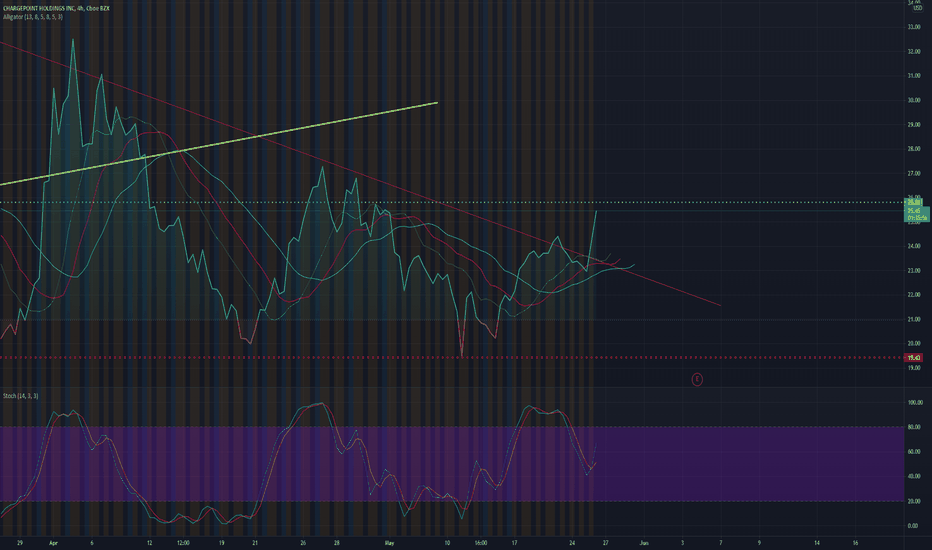The width and height of the screenshot is (932, 550).
Task: Select the ChargePoint Holdings Inc symbol legend
Action: (x=56, y=9)
